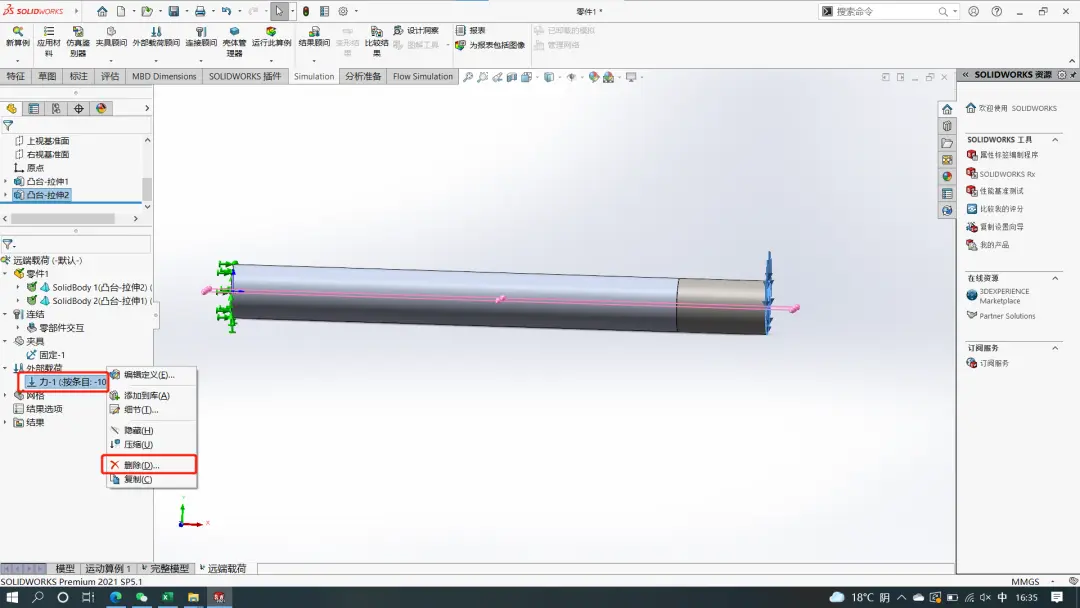Open File Explorer on the taskbar
The width and height of the screenshot is (1080, 608).
click(x=193, y=597)
